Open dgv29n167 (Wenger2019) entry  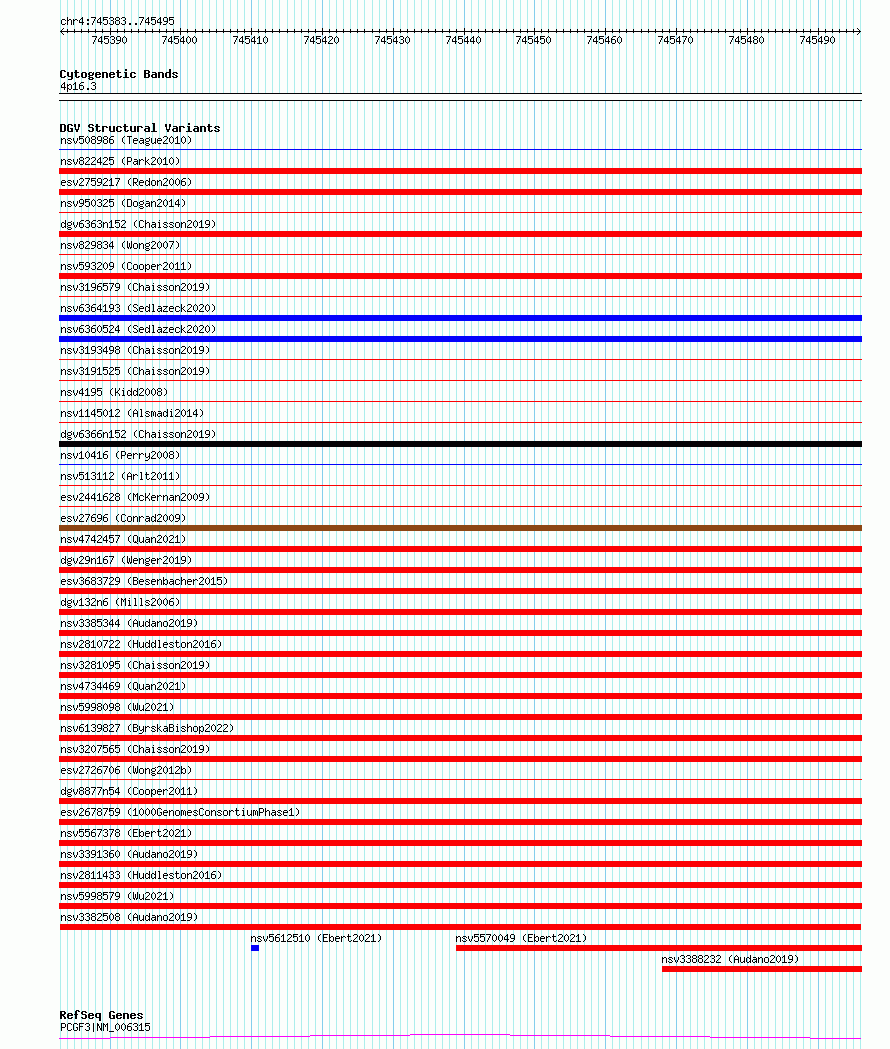pos(126,560)
